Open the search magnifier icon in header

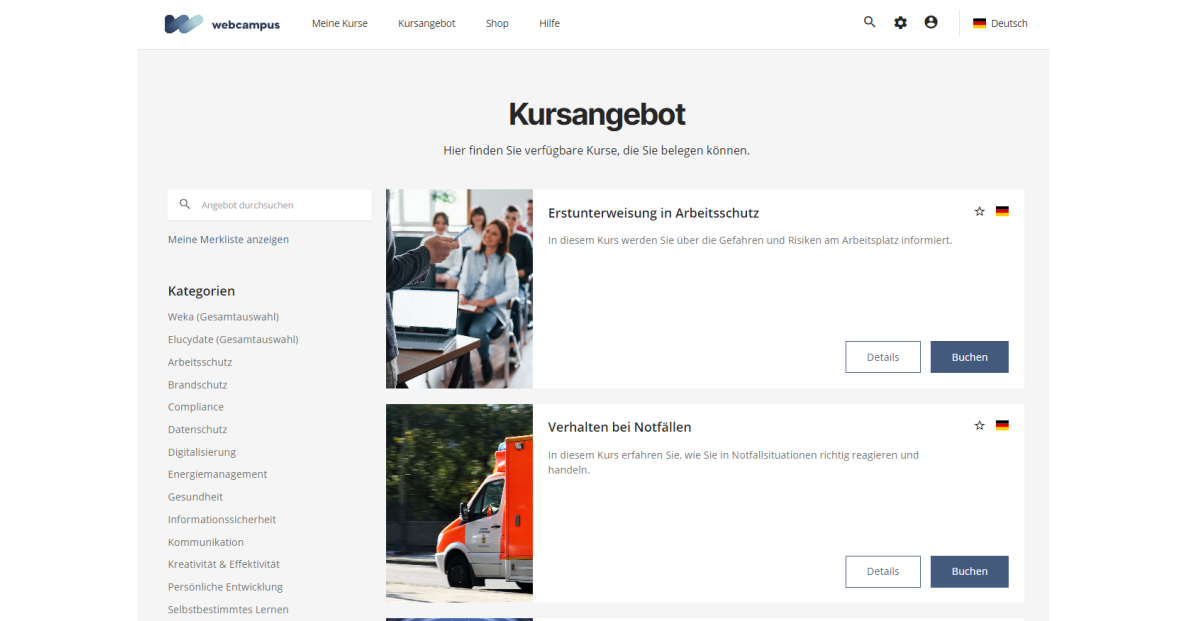coord(869,23)
